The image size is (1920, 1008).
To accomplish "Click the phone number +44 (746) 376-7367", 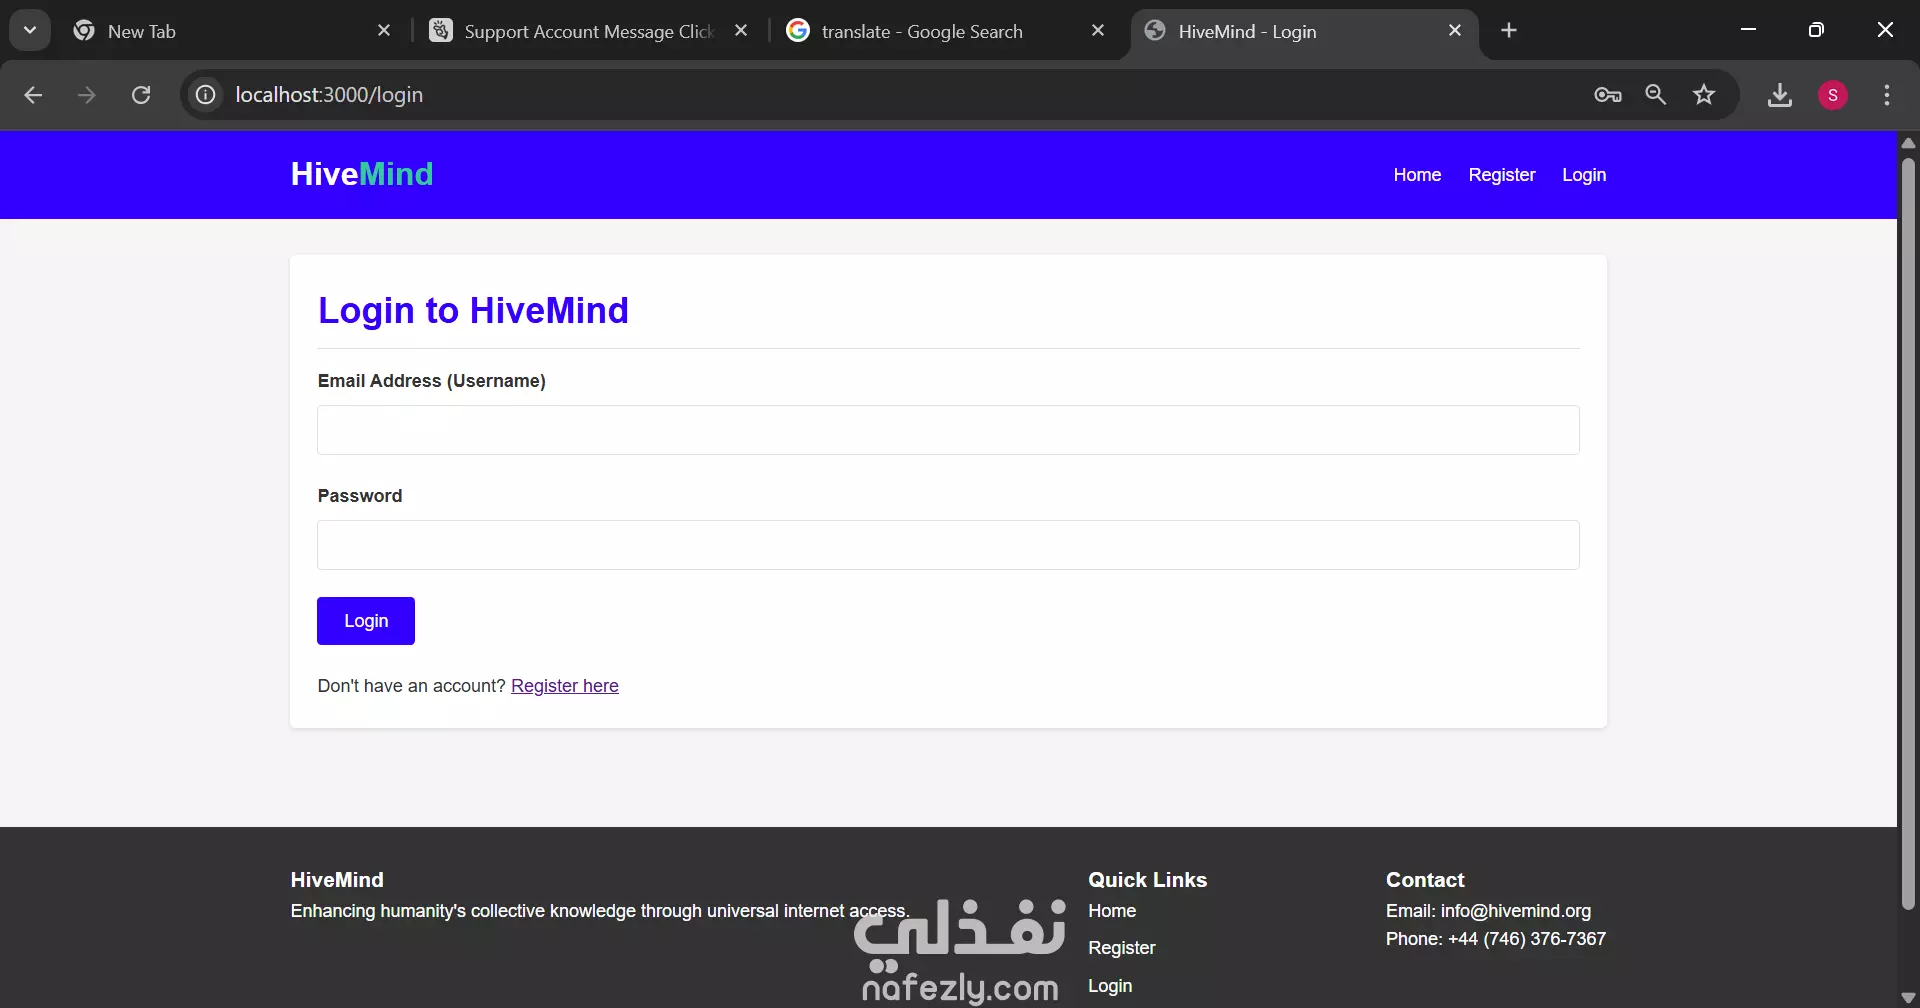I will pos(1527,939).
